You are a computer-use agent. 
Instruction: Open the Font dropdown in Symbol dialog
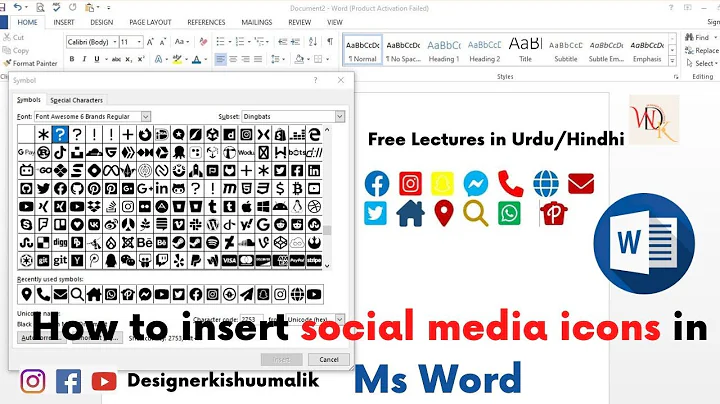point(146,117)
